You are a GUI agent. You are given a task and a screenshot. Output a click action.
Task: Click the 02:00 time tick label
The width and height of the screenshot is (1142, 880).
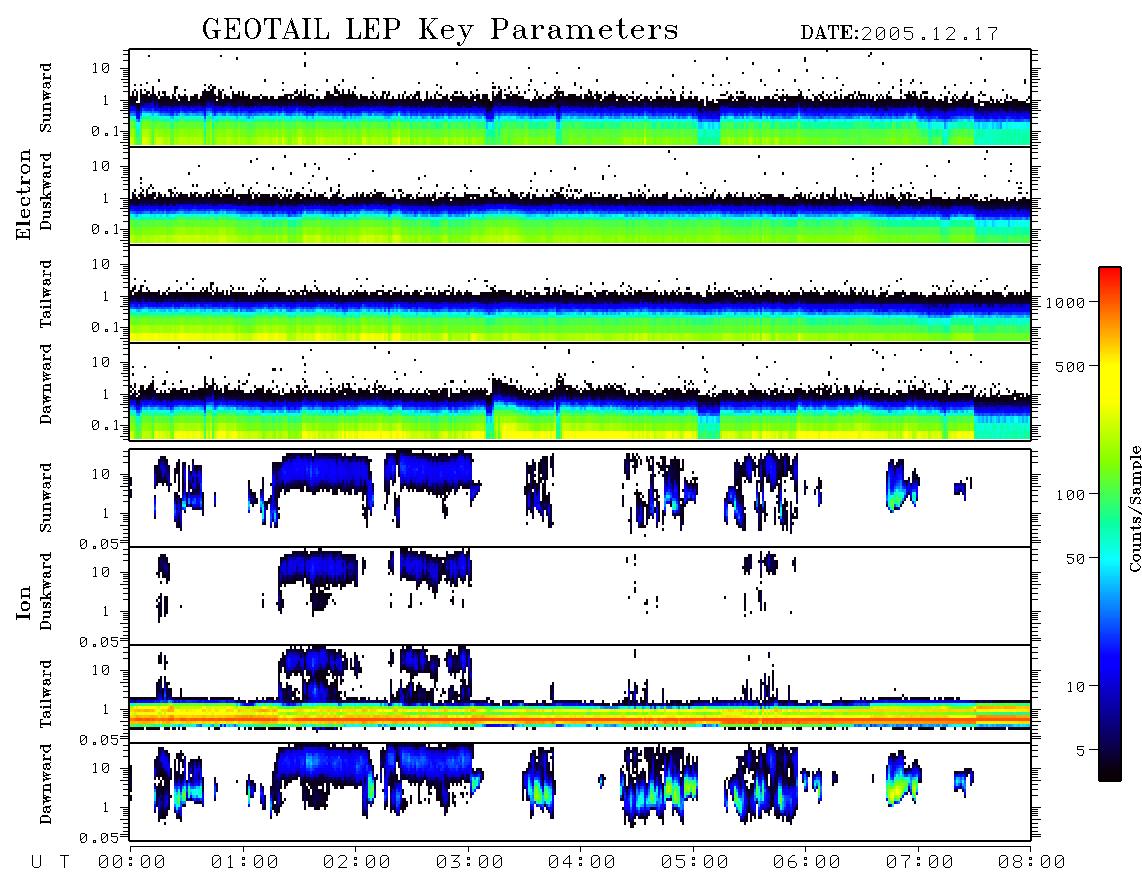(357, 862)
